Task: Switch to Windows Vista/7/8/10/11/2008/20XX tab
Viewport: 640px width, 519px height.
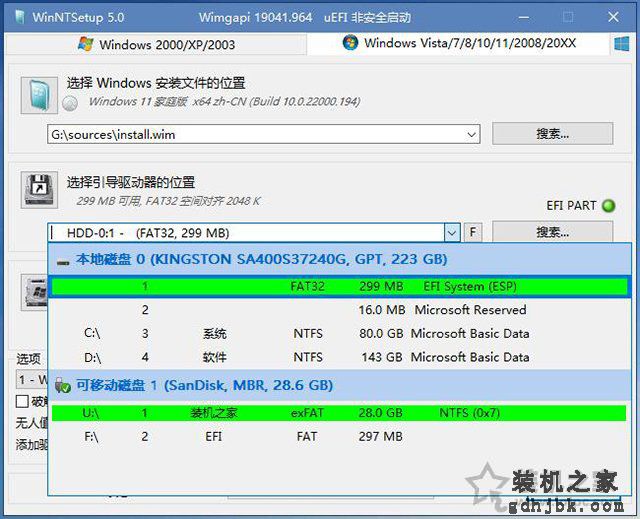Action: coord(458,43)
